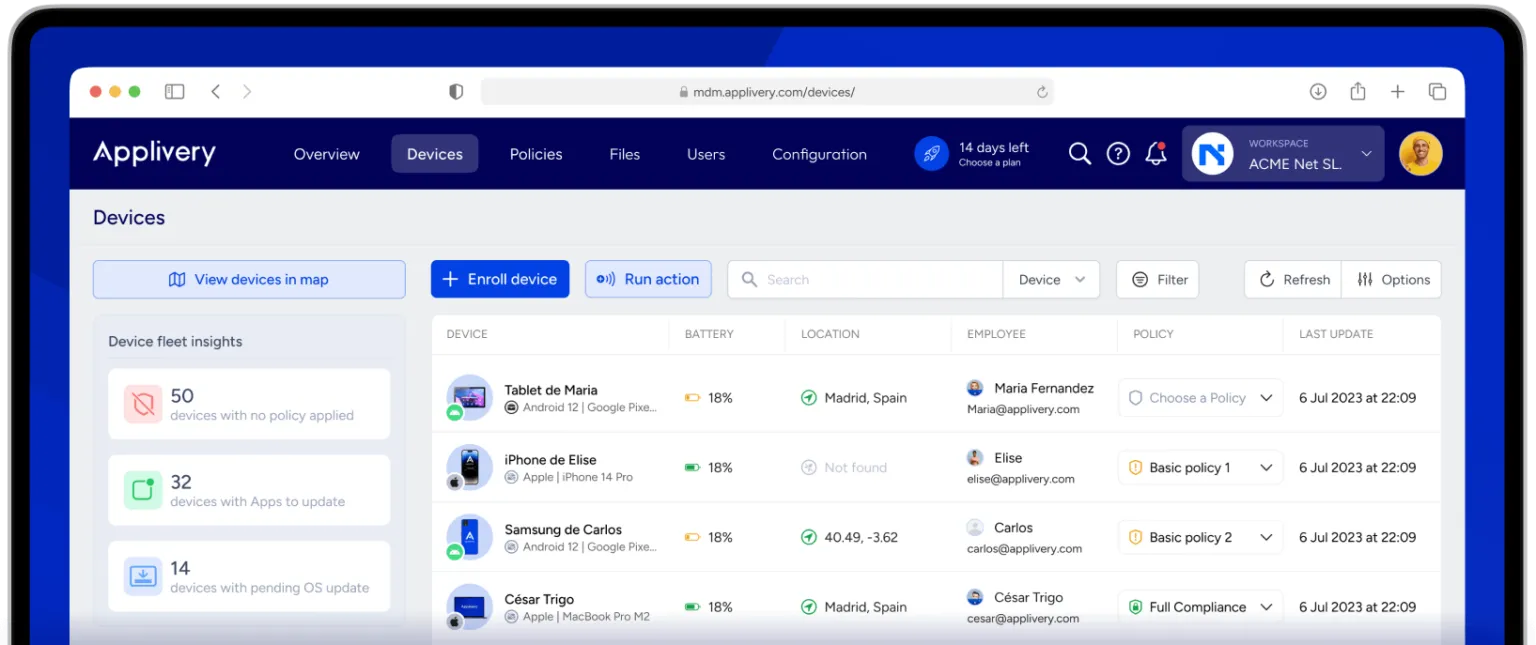This screenshot has height=645, width=1536.
Task: Show tab overview icon in Safari
Action: 1438,91
